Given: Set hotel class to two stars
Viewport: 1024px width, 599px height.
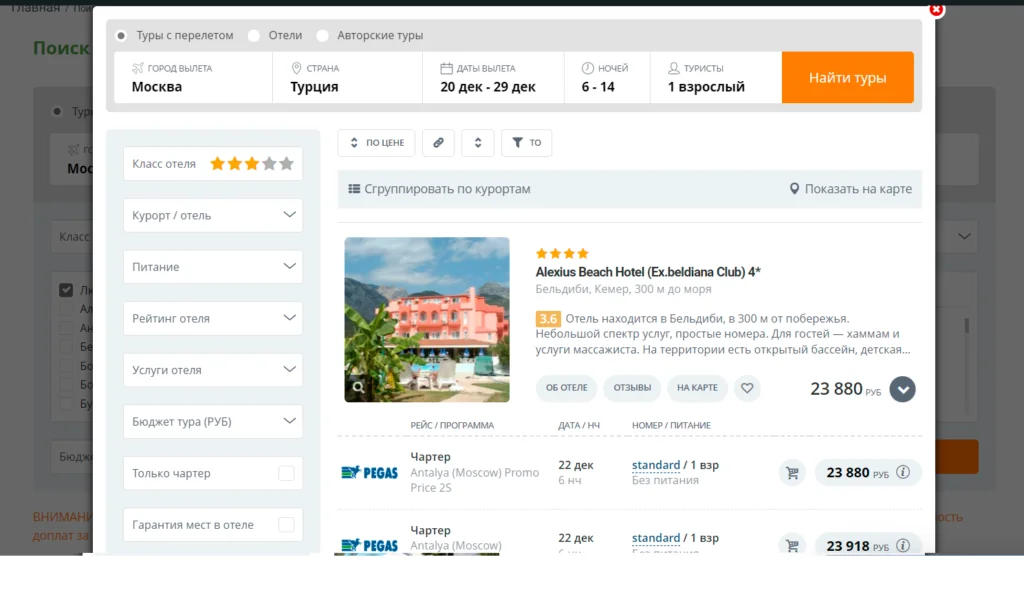Looking at the screenshot, I should (235, 164).
